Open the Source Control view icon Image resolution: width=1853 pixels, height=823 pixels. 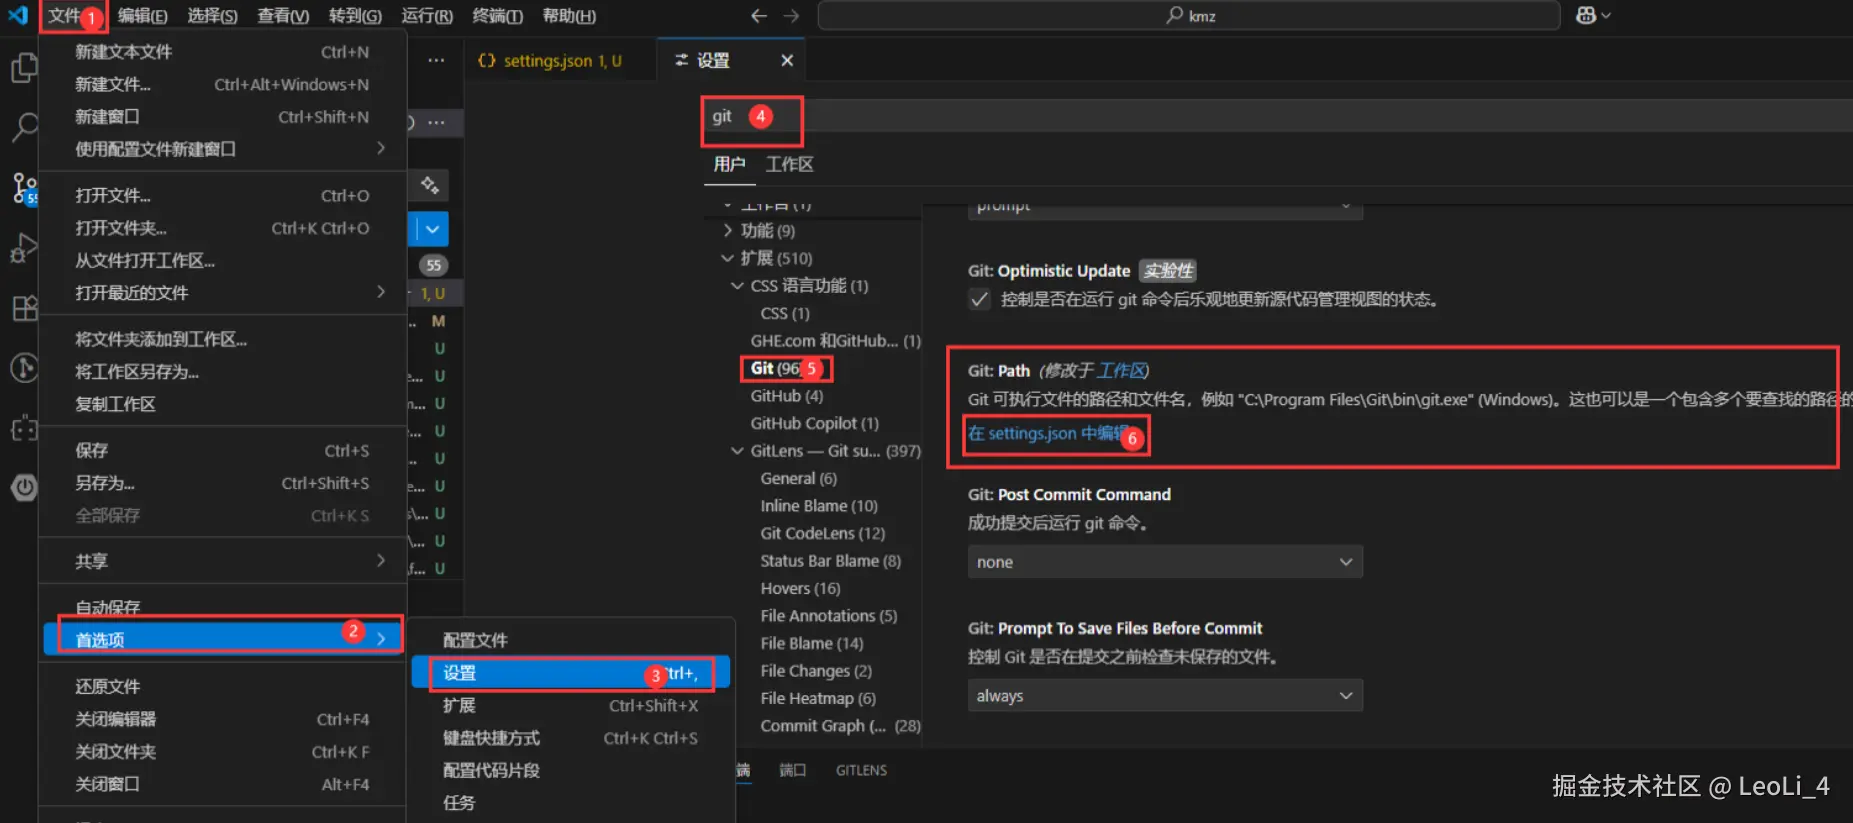click(24, 187)
